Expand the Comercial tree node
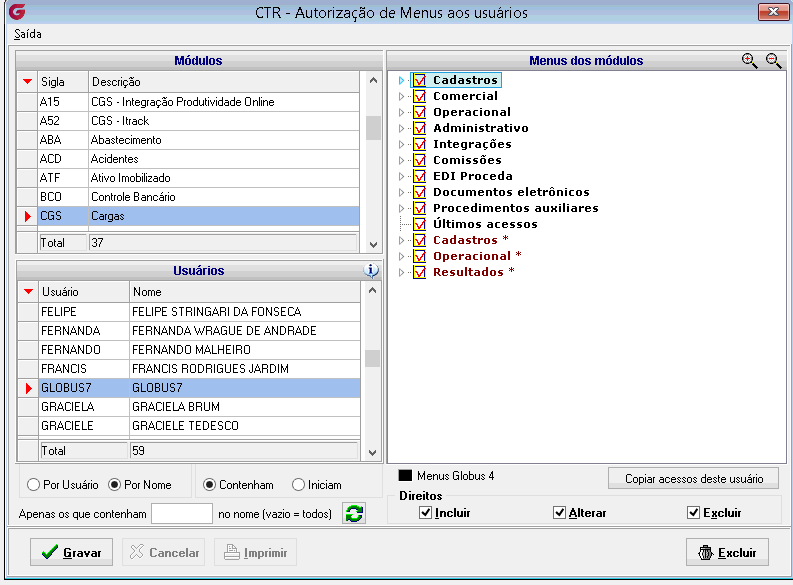The height and width of the screenshot is (585, 793). pyautogui.click(x=402, y=96)
